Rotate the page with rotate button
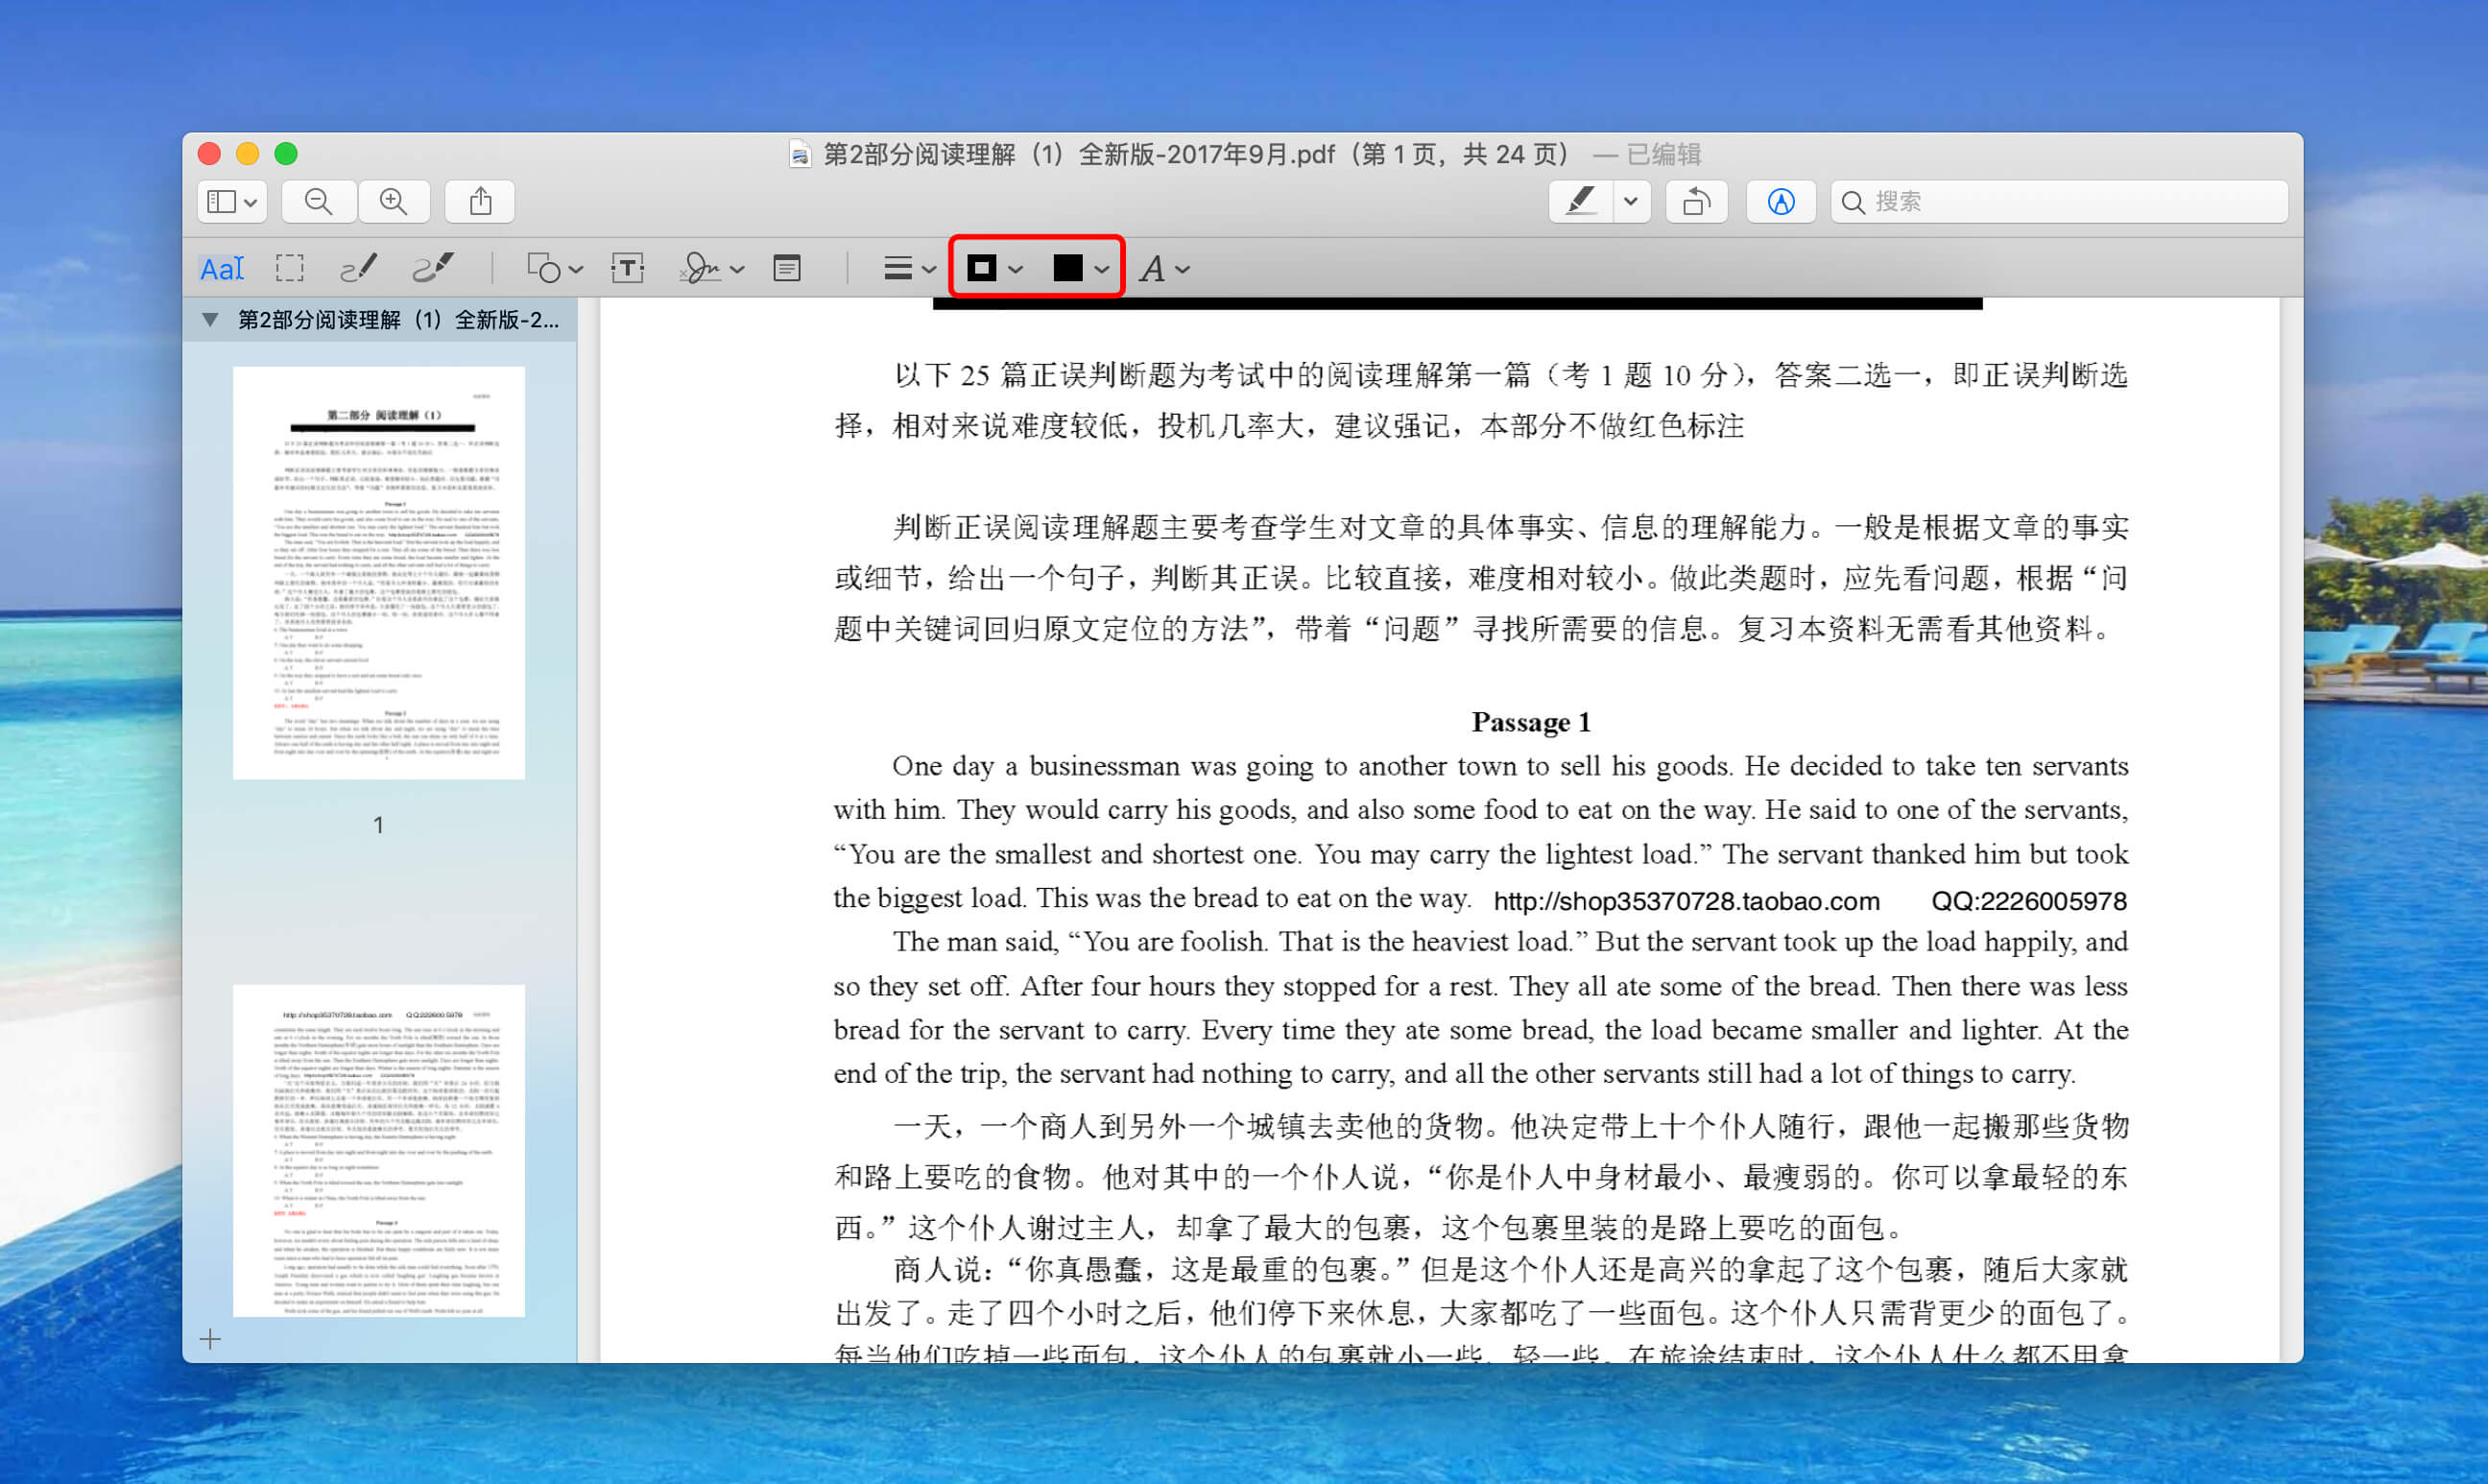Image resolution: width=2488 pixels, height=1484 pixels. click(1696, 202)
